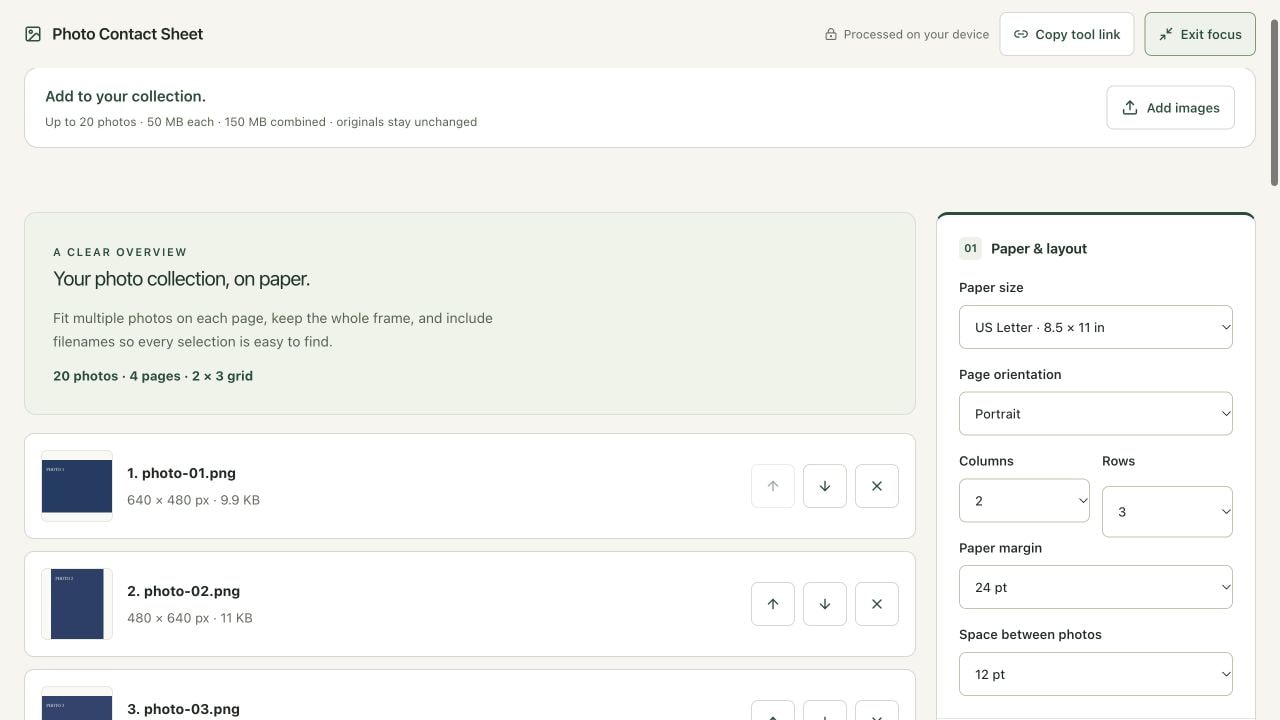Move photo-01.png down

coord(825,486)
